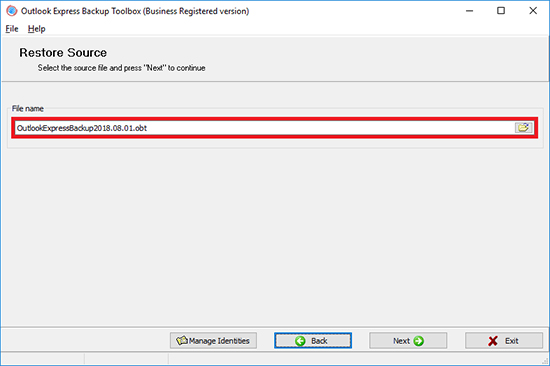Click the browse folder icon in File name field
This screenshot has height=366, width=550.
point(523,128)
